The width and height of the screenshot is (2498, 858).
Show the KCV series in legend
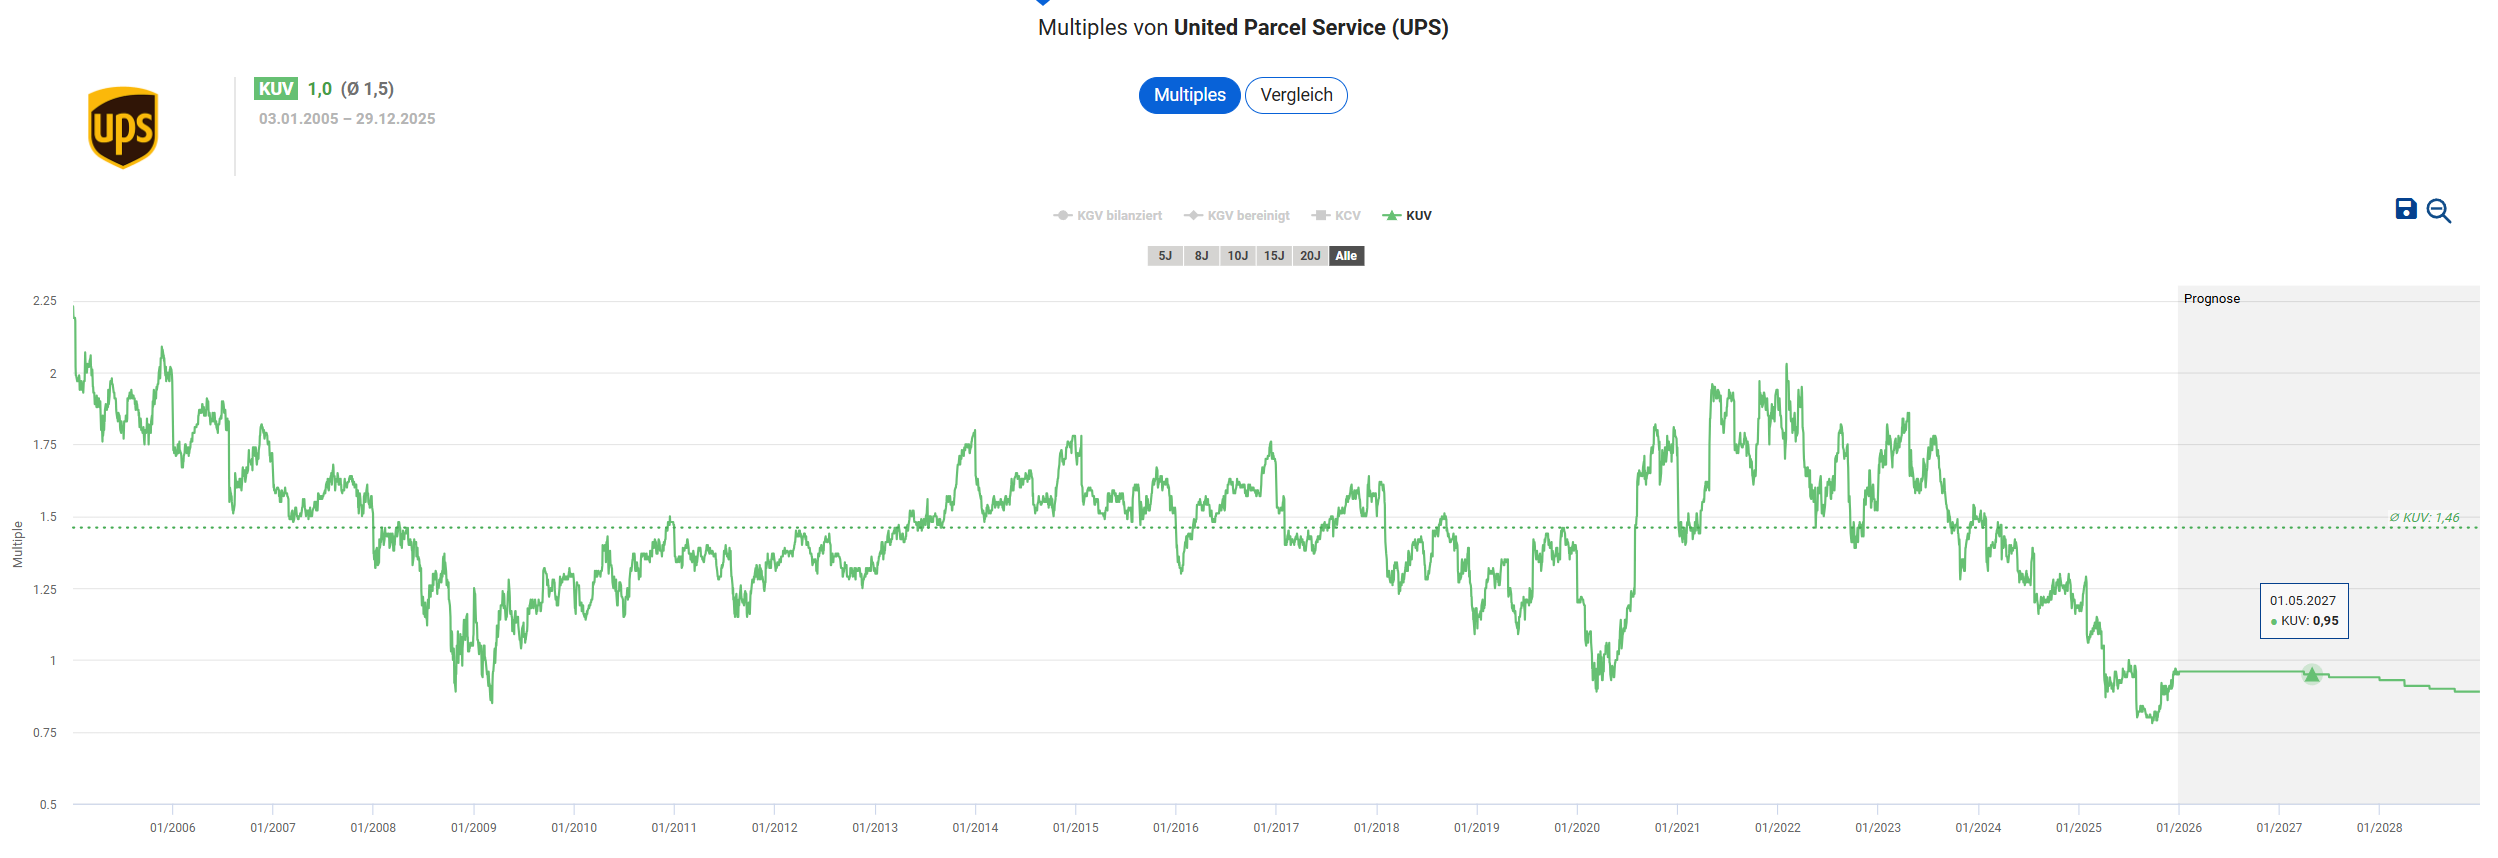1336,216
